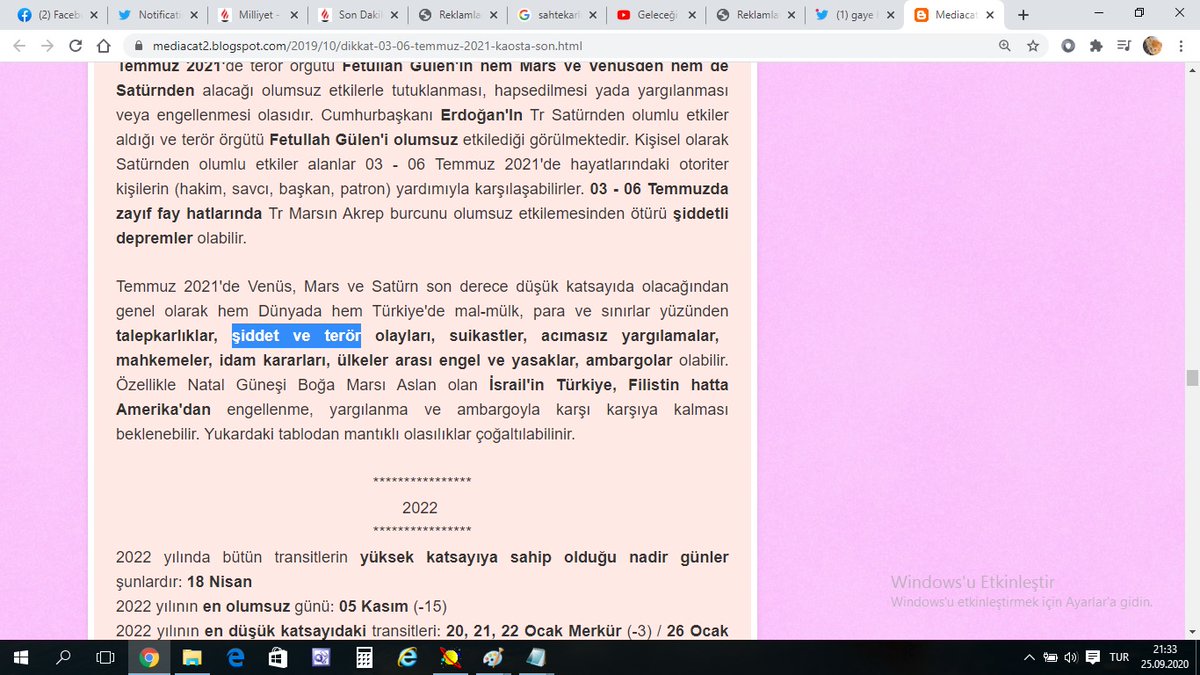
Task: Show hidden system tray icons
Action: (1029, 657)
